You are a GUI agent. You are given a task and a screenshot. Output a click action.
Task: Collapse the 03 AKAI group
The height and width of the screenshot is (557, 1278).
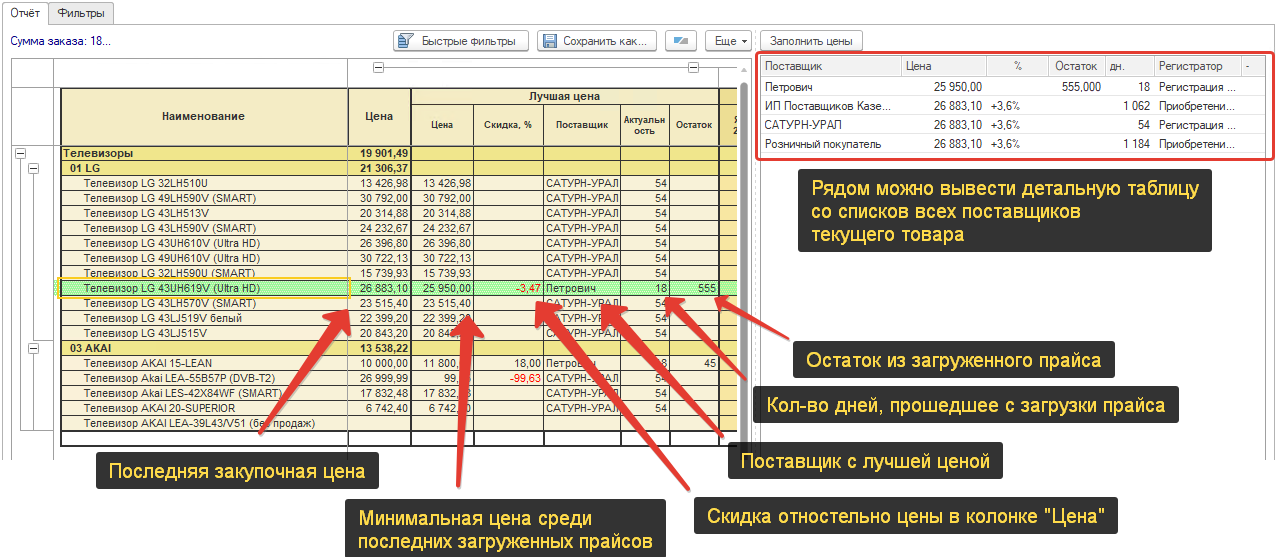point(33,348)
